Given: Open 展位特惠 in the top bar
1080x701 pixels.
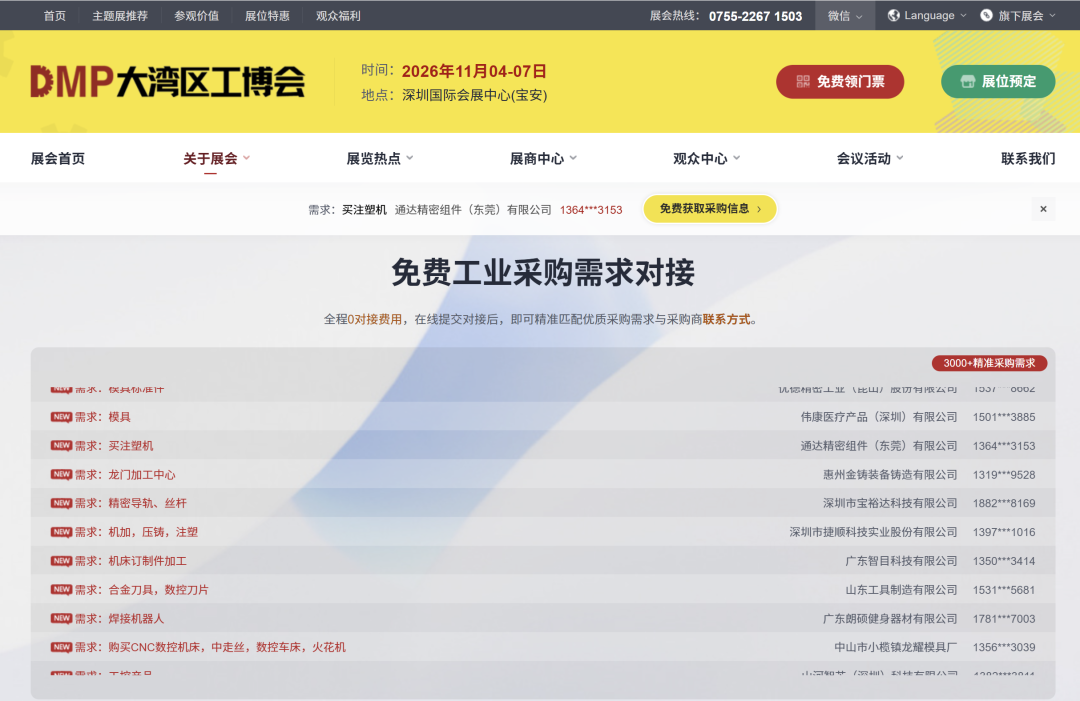Looking at the screenshot, I should pos(267,15).
